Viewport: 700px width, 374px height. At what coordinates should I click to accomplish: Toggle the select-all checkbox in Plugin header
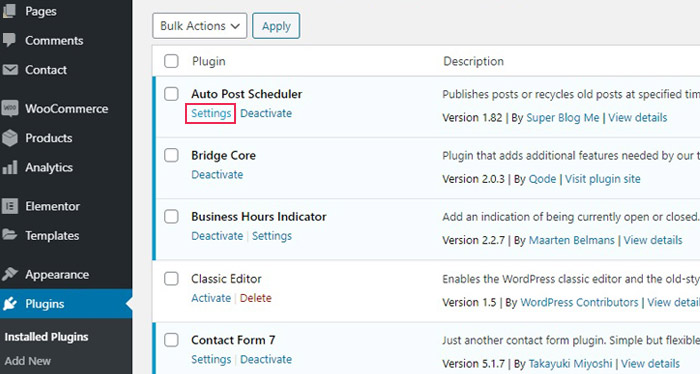171,61
